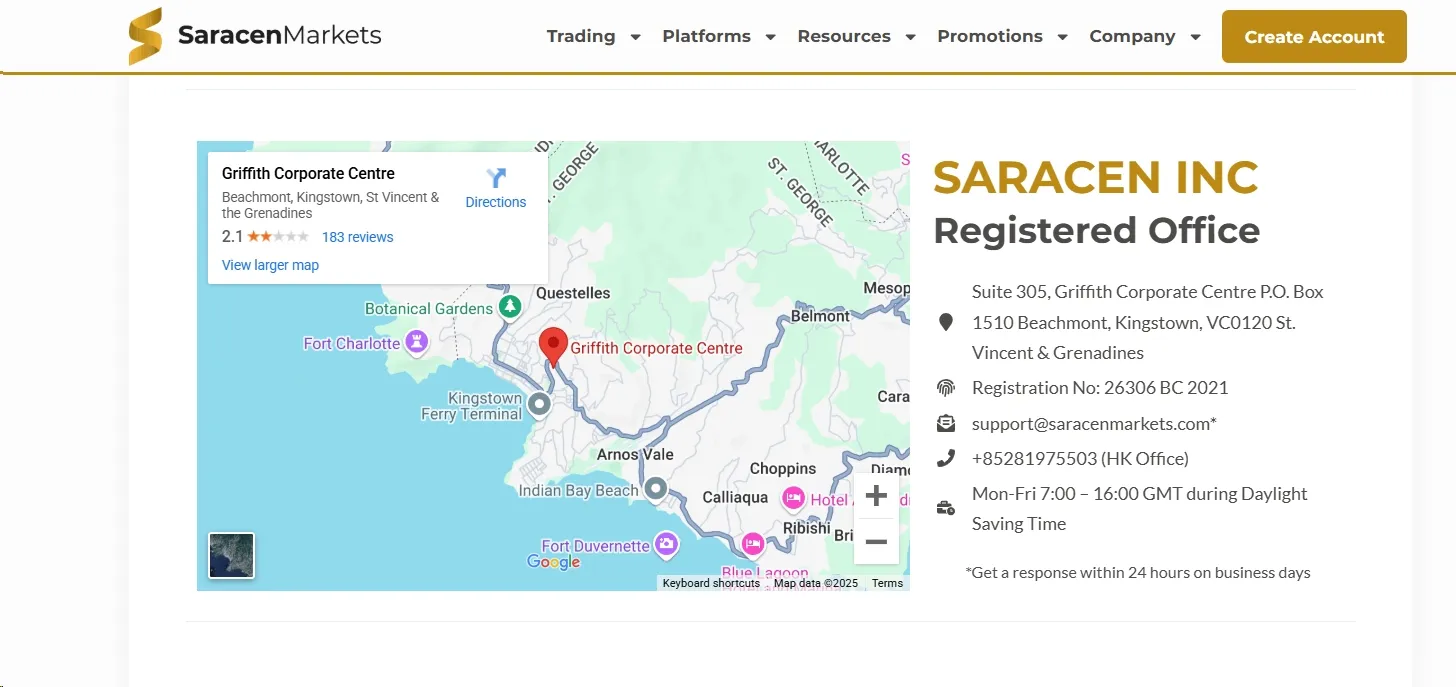Viewport: 1456px width, 687px height.
Task: Zoom out the map with minus button
Action: (876, 542)
